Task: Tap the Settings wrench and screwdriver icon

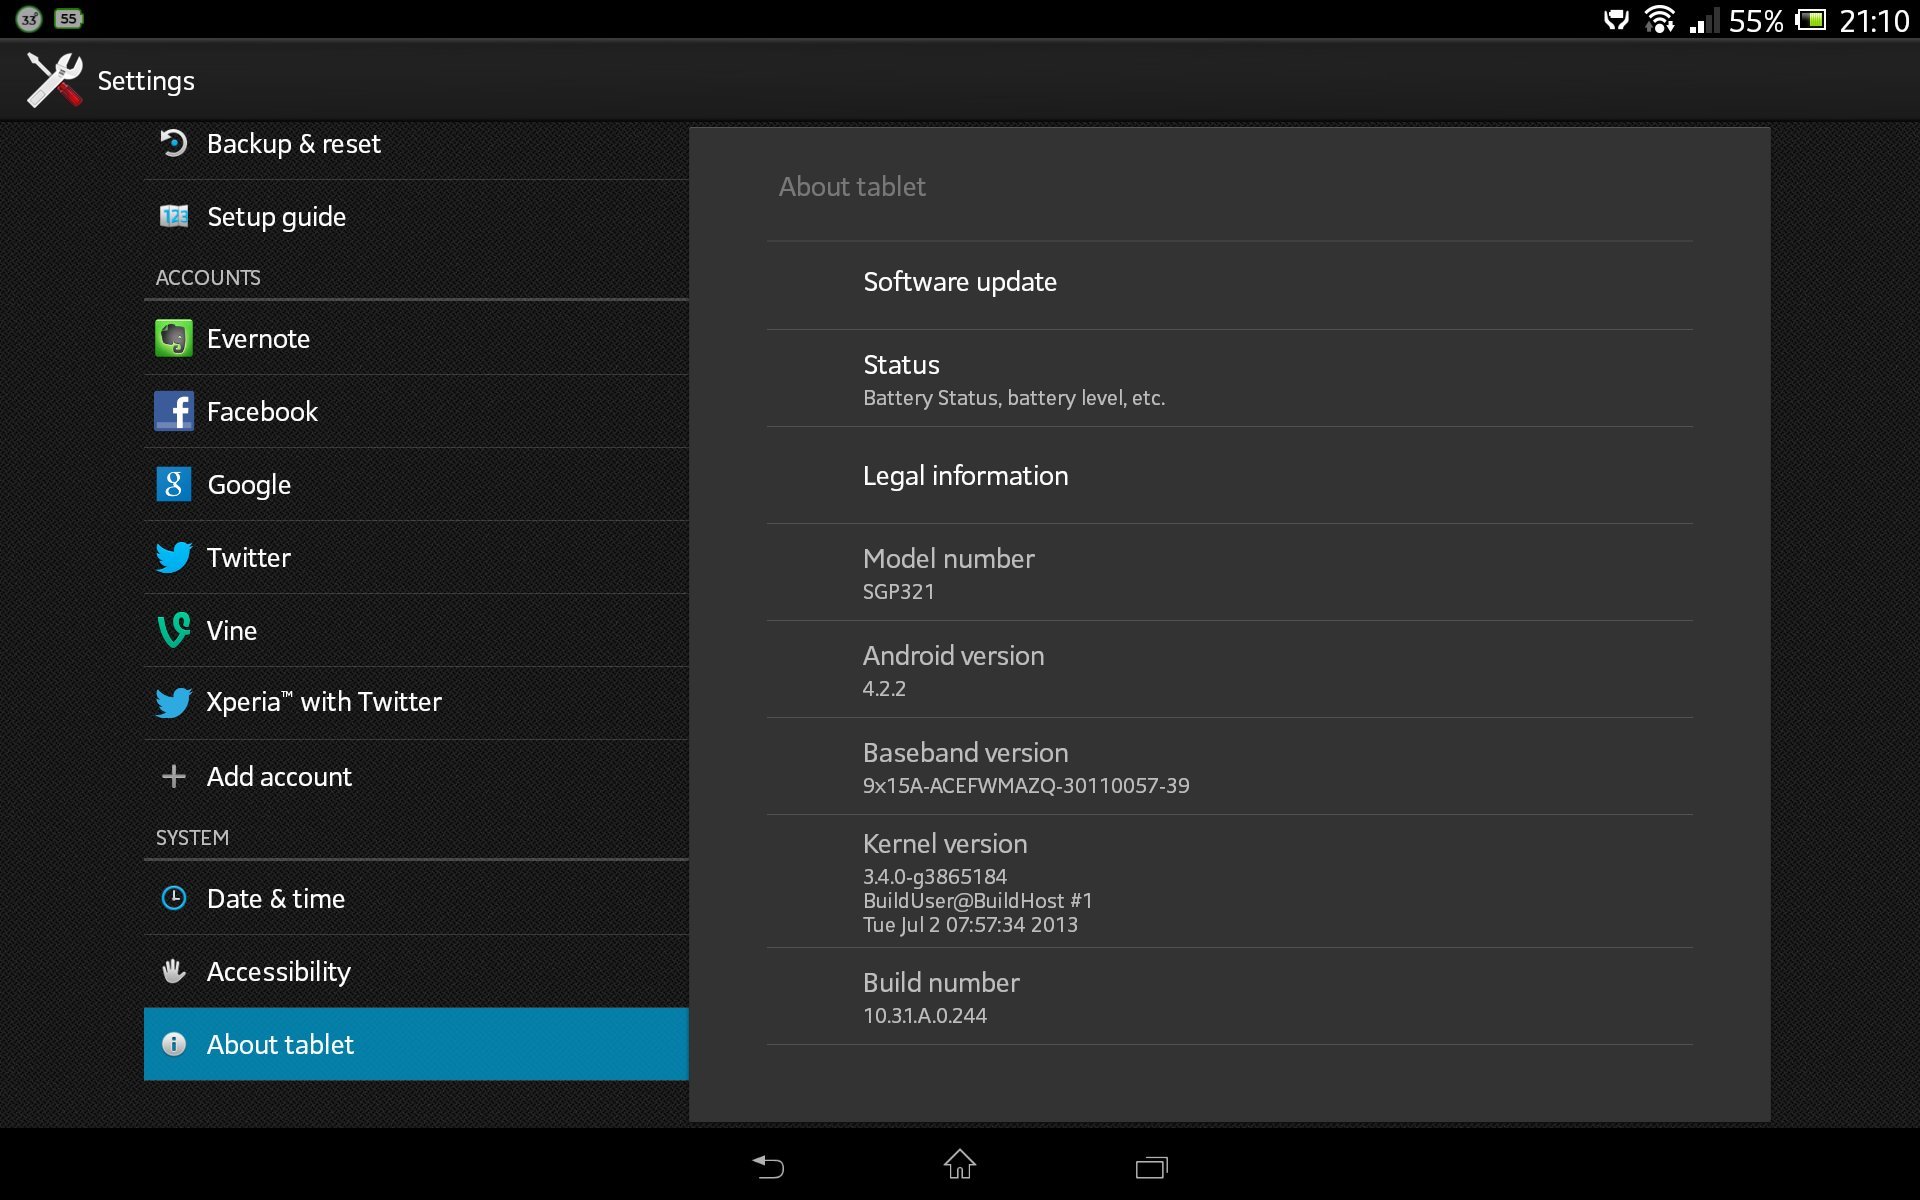Action: pos(55,80)
